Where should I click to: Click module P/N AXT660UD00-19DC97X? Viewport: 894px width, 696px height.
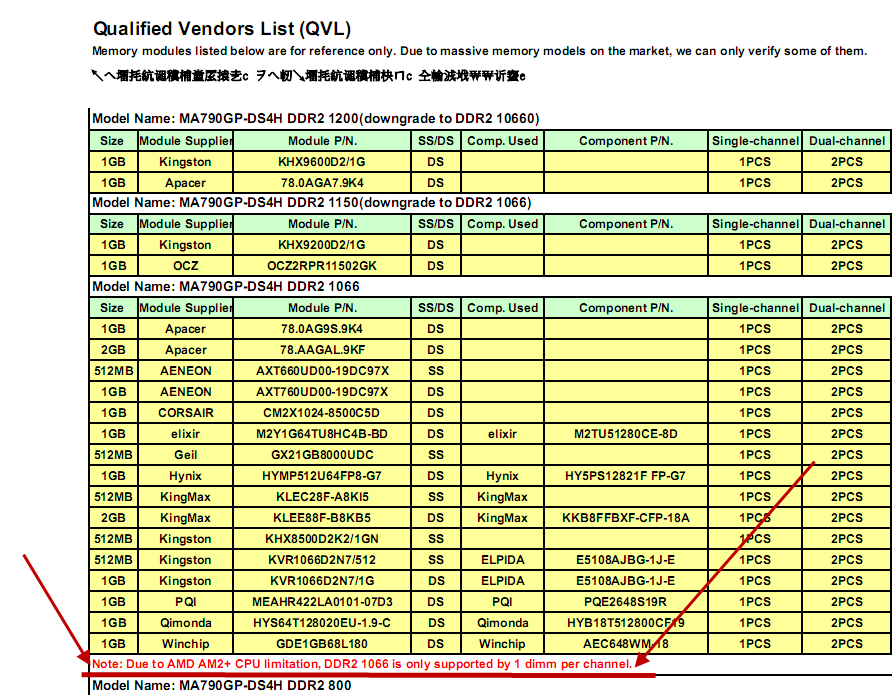click(322, 371)
